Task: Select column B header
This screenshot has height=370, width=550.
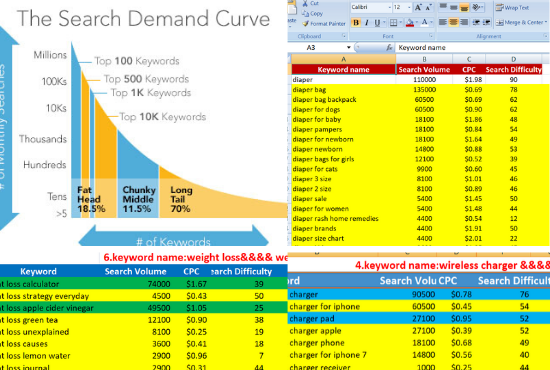Action: [x=424, y=59]
